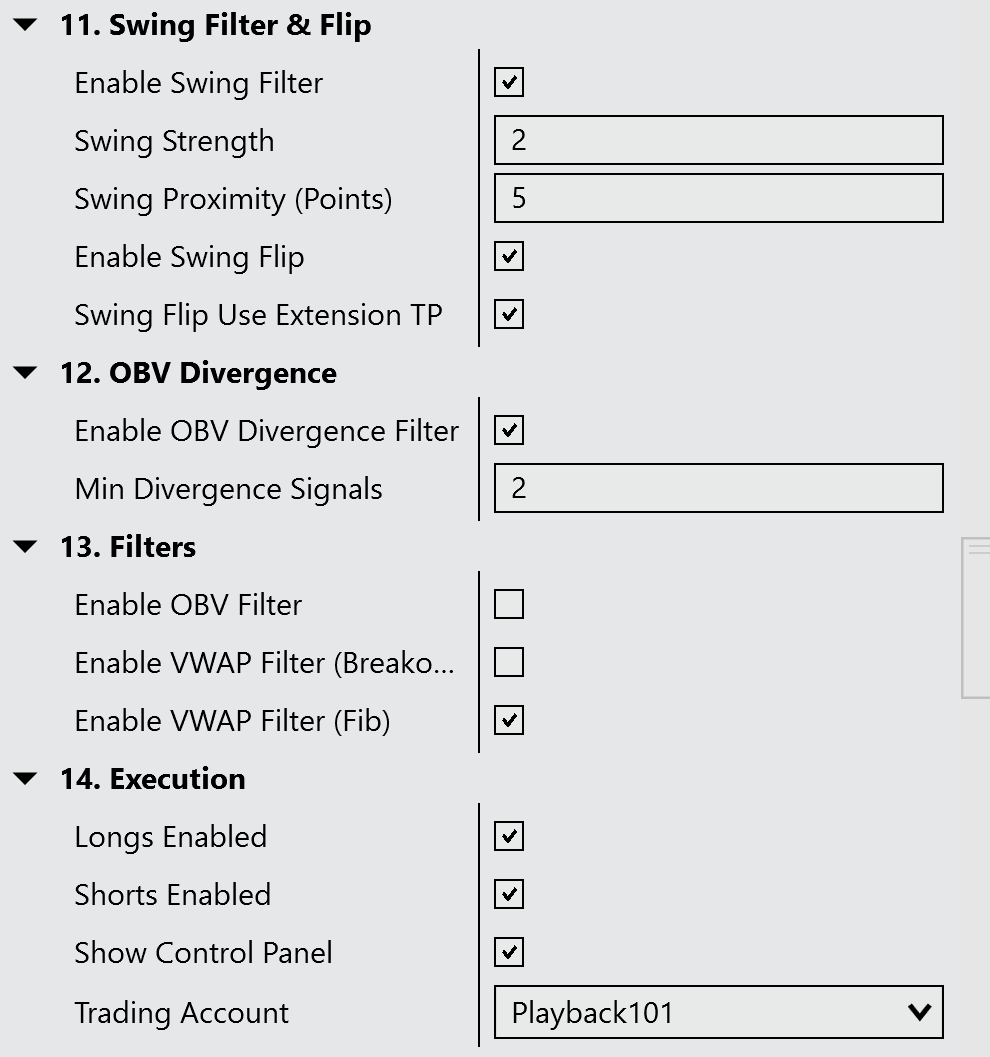Collapse the 14. Execution section
The width and height of the screenshot is (990, 1057).
point(26,780)
